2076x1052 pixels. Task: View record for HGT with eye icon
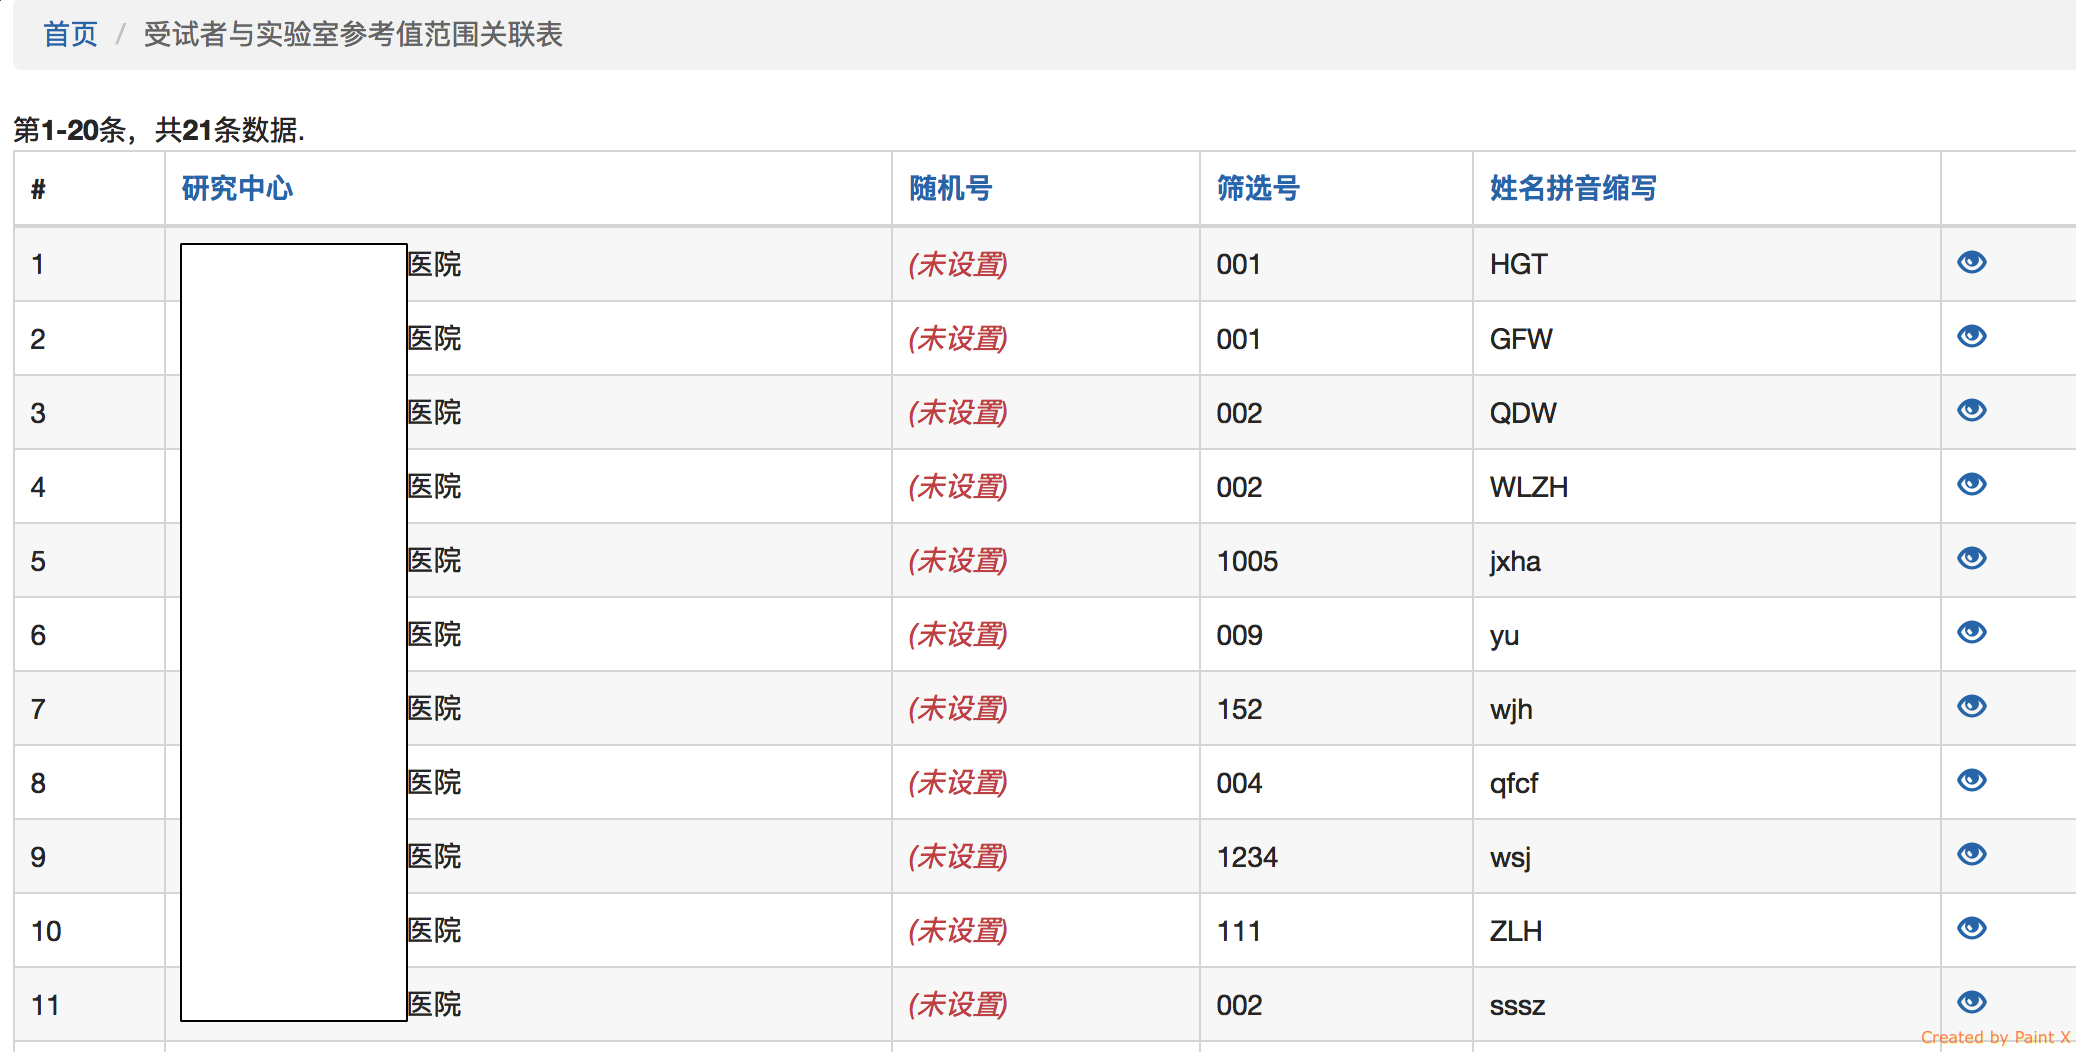(1972, 262)
